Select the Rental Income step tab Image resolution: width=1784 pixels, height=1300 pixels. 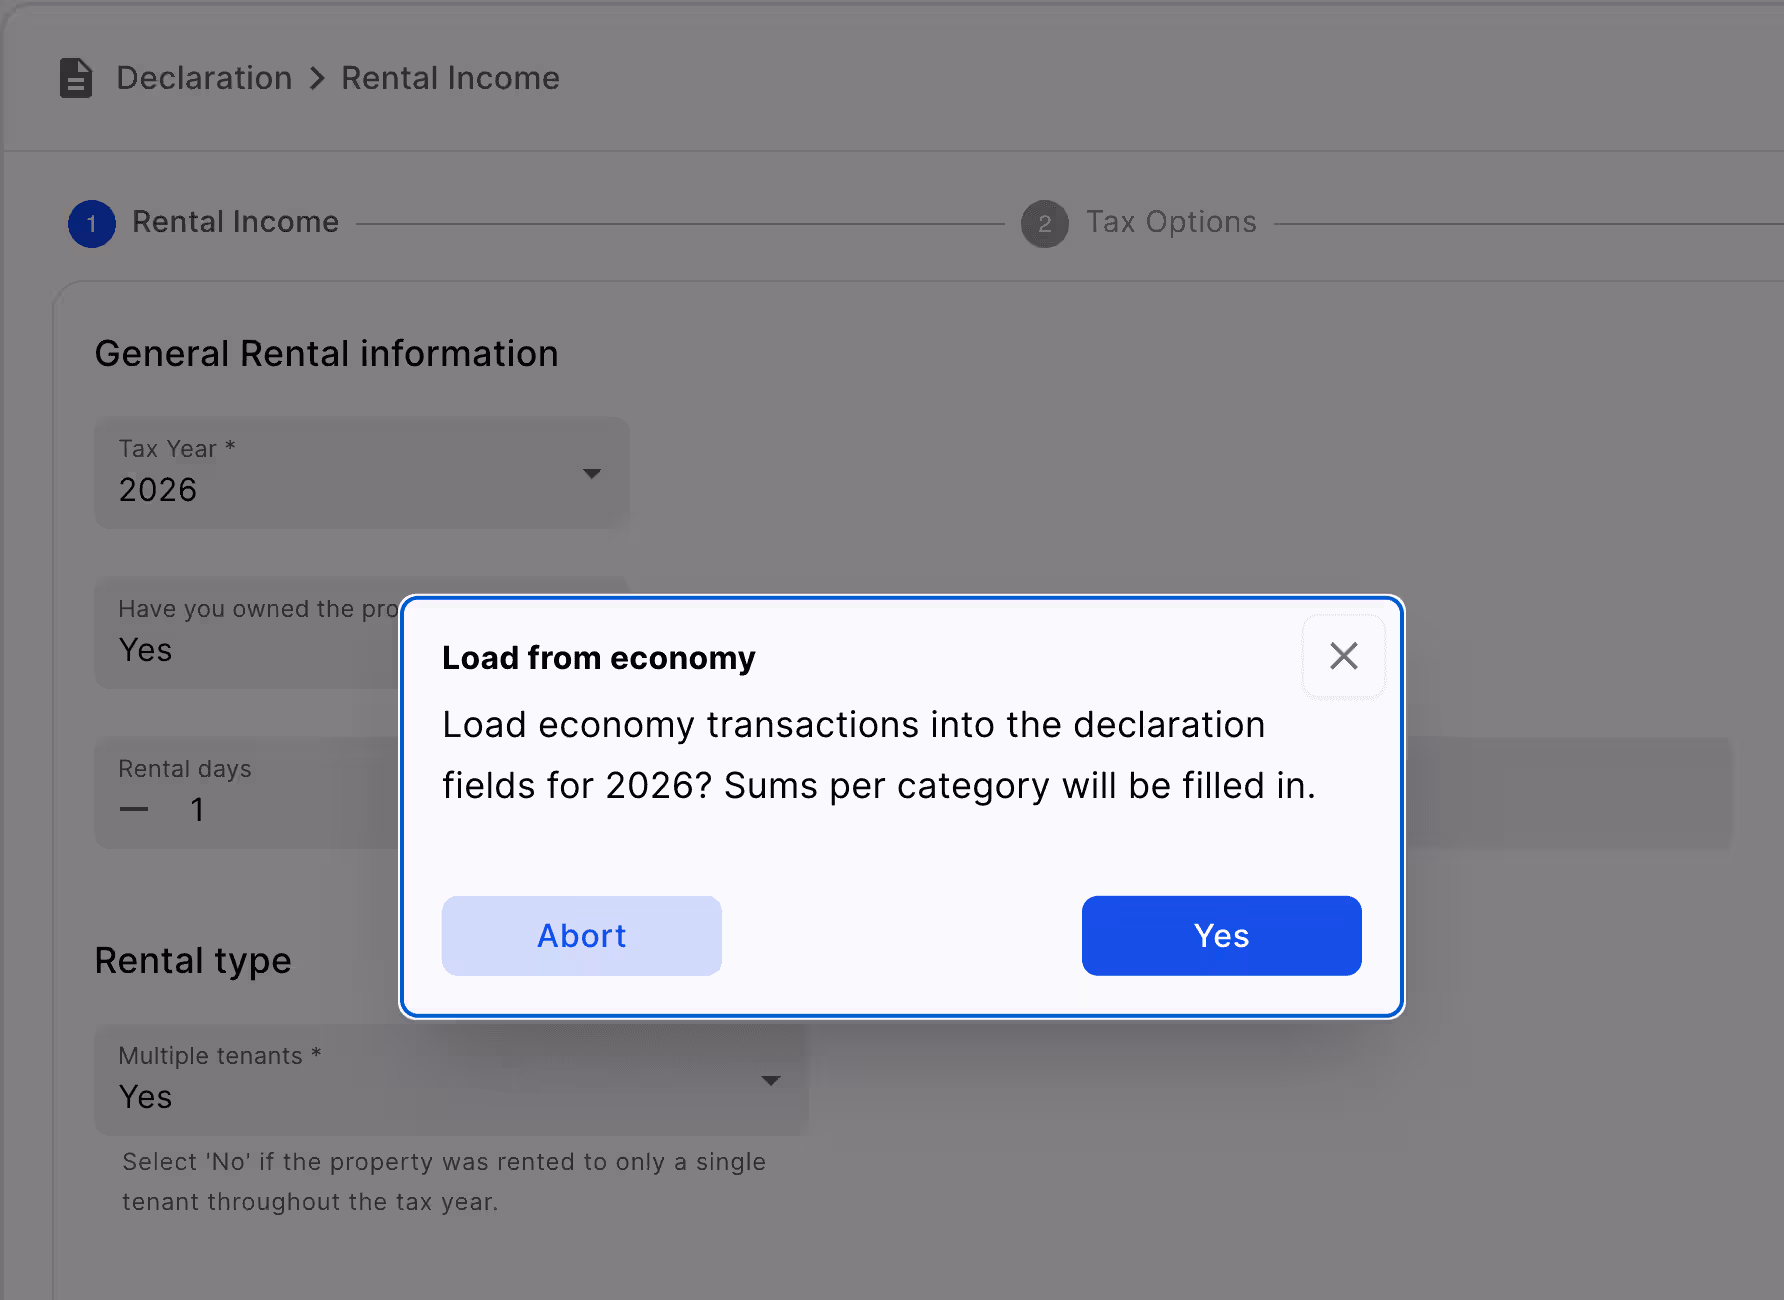(236, 221)
